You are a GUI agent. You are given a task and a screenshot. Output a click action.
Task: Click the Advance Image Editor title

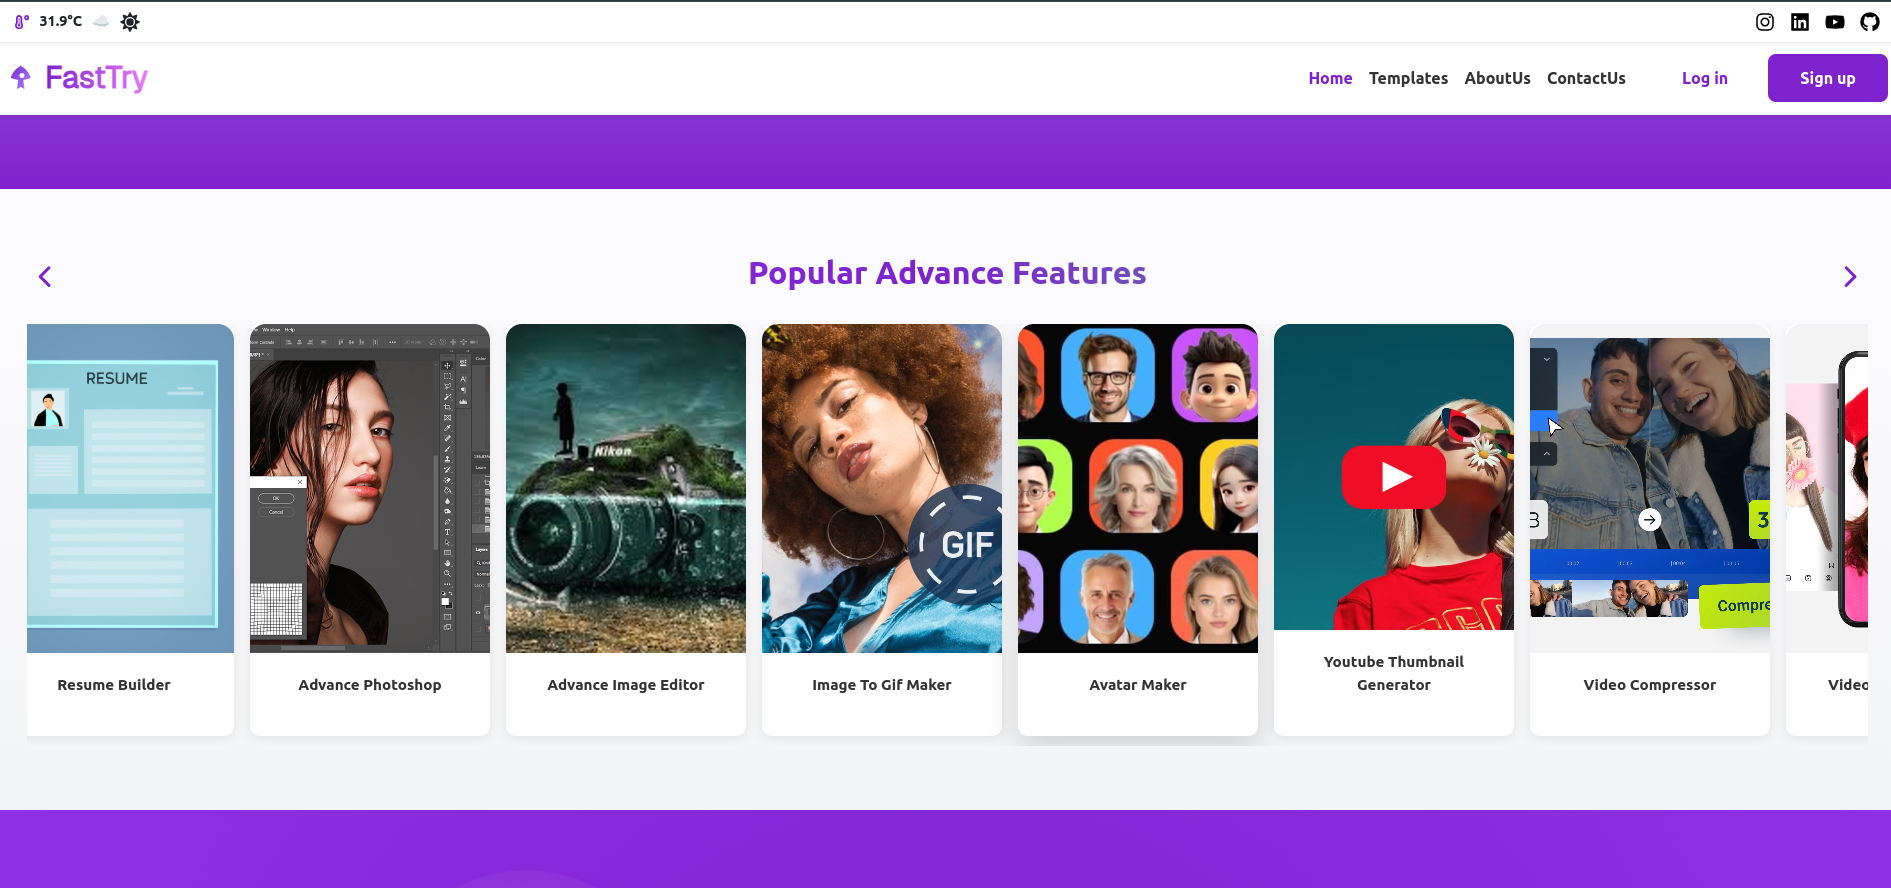point(626,685)
